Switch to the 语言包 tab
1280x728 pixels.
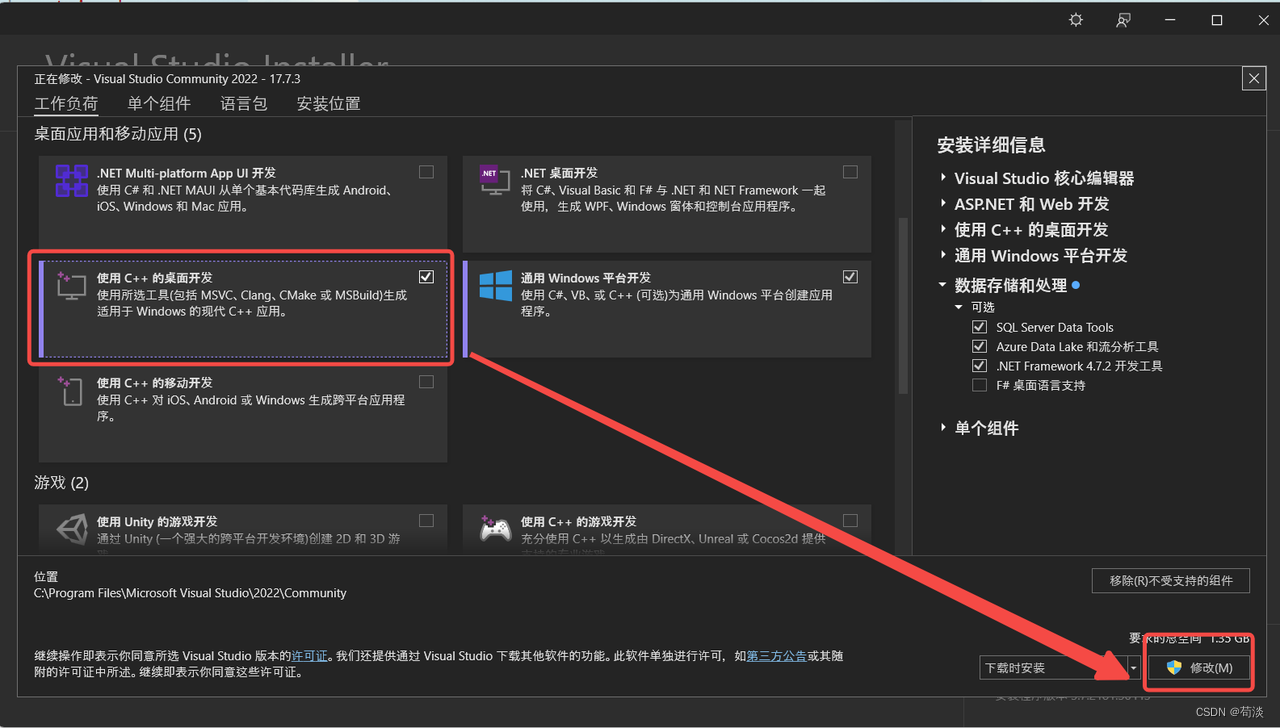coord(244,104)
